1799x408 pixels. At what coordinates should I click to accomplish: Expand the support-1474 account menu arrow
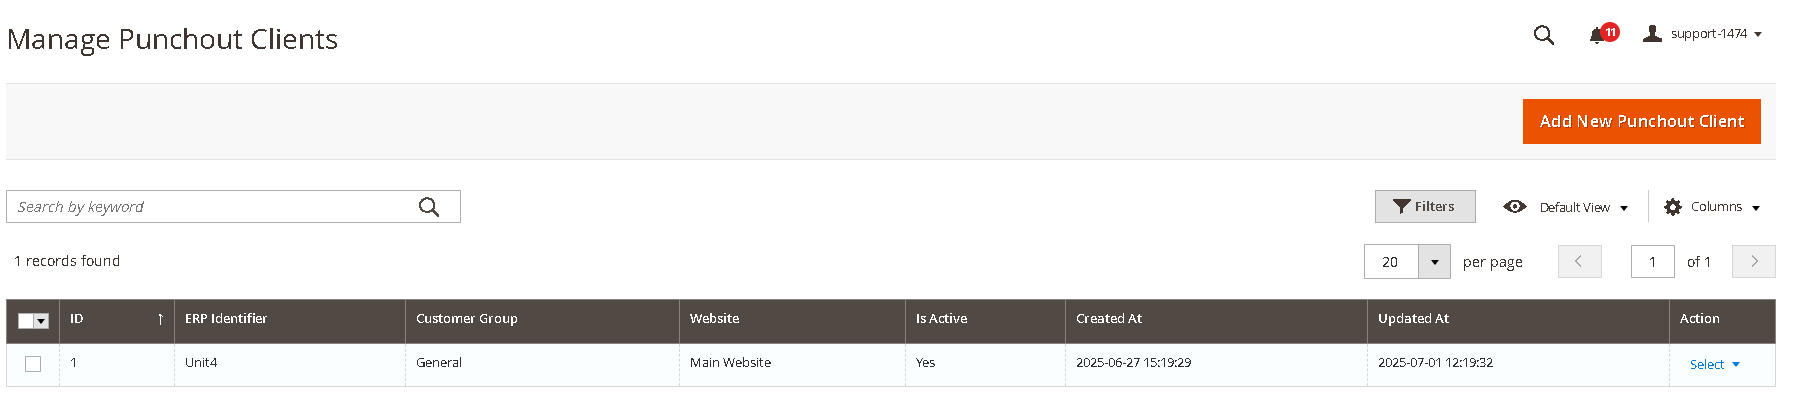[x=1758, y=35]
